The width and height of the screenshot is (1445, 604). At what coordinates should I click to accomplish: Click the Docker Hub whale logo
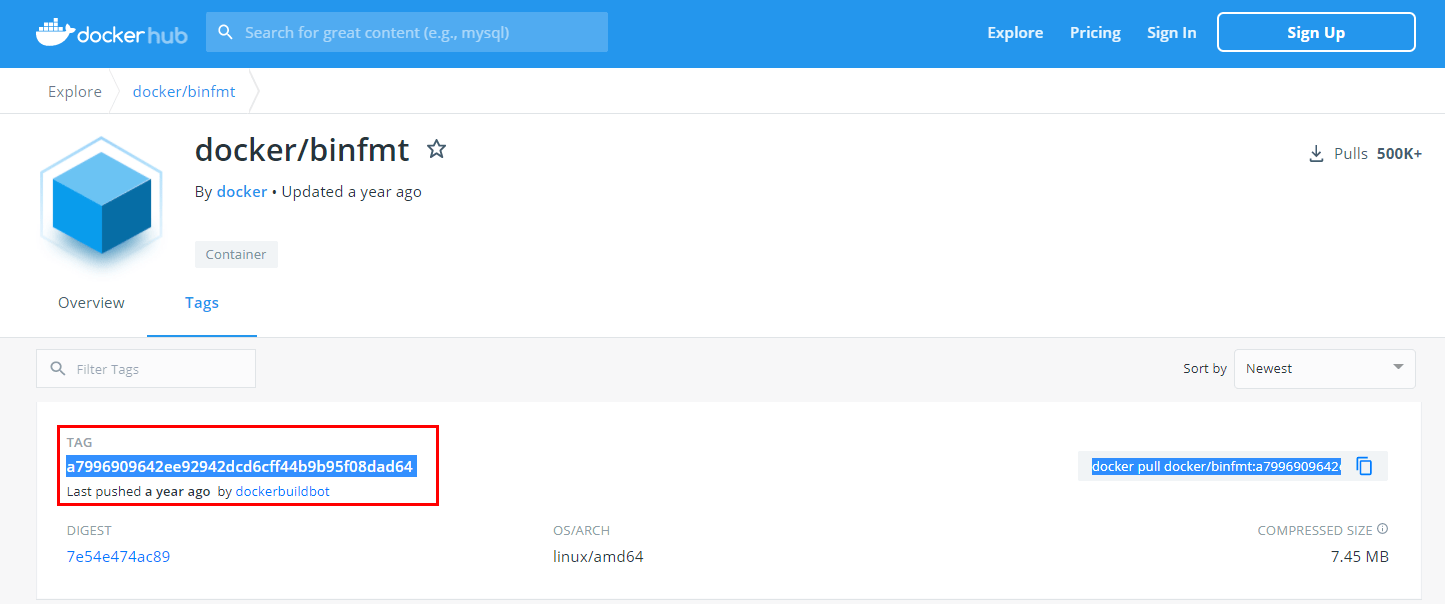pyautogui.click(x=58, y=31)
